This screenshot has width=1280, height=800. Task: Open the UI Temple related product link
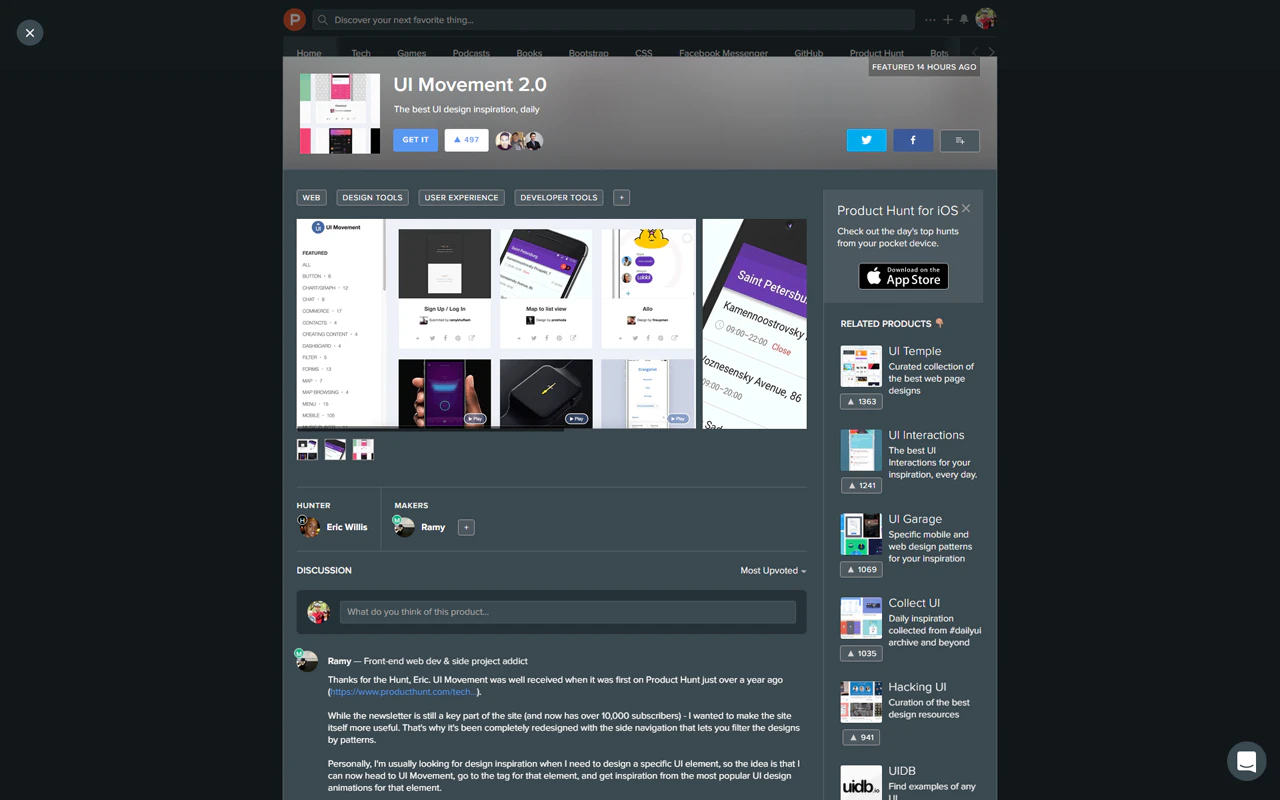coord(914,351)
